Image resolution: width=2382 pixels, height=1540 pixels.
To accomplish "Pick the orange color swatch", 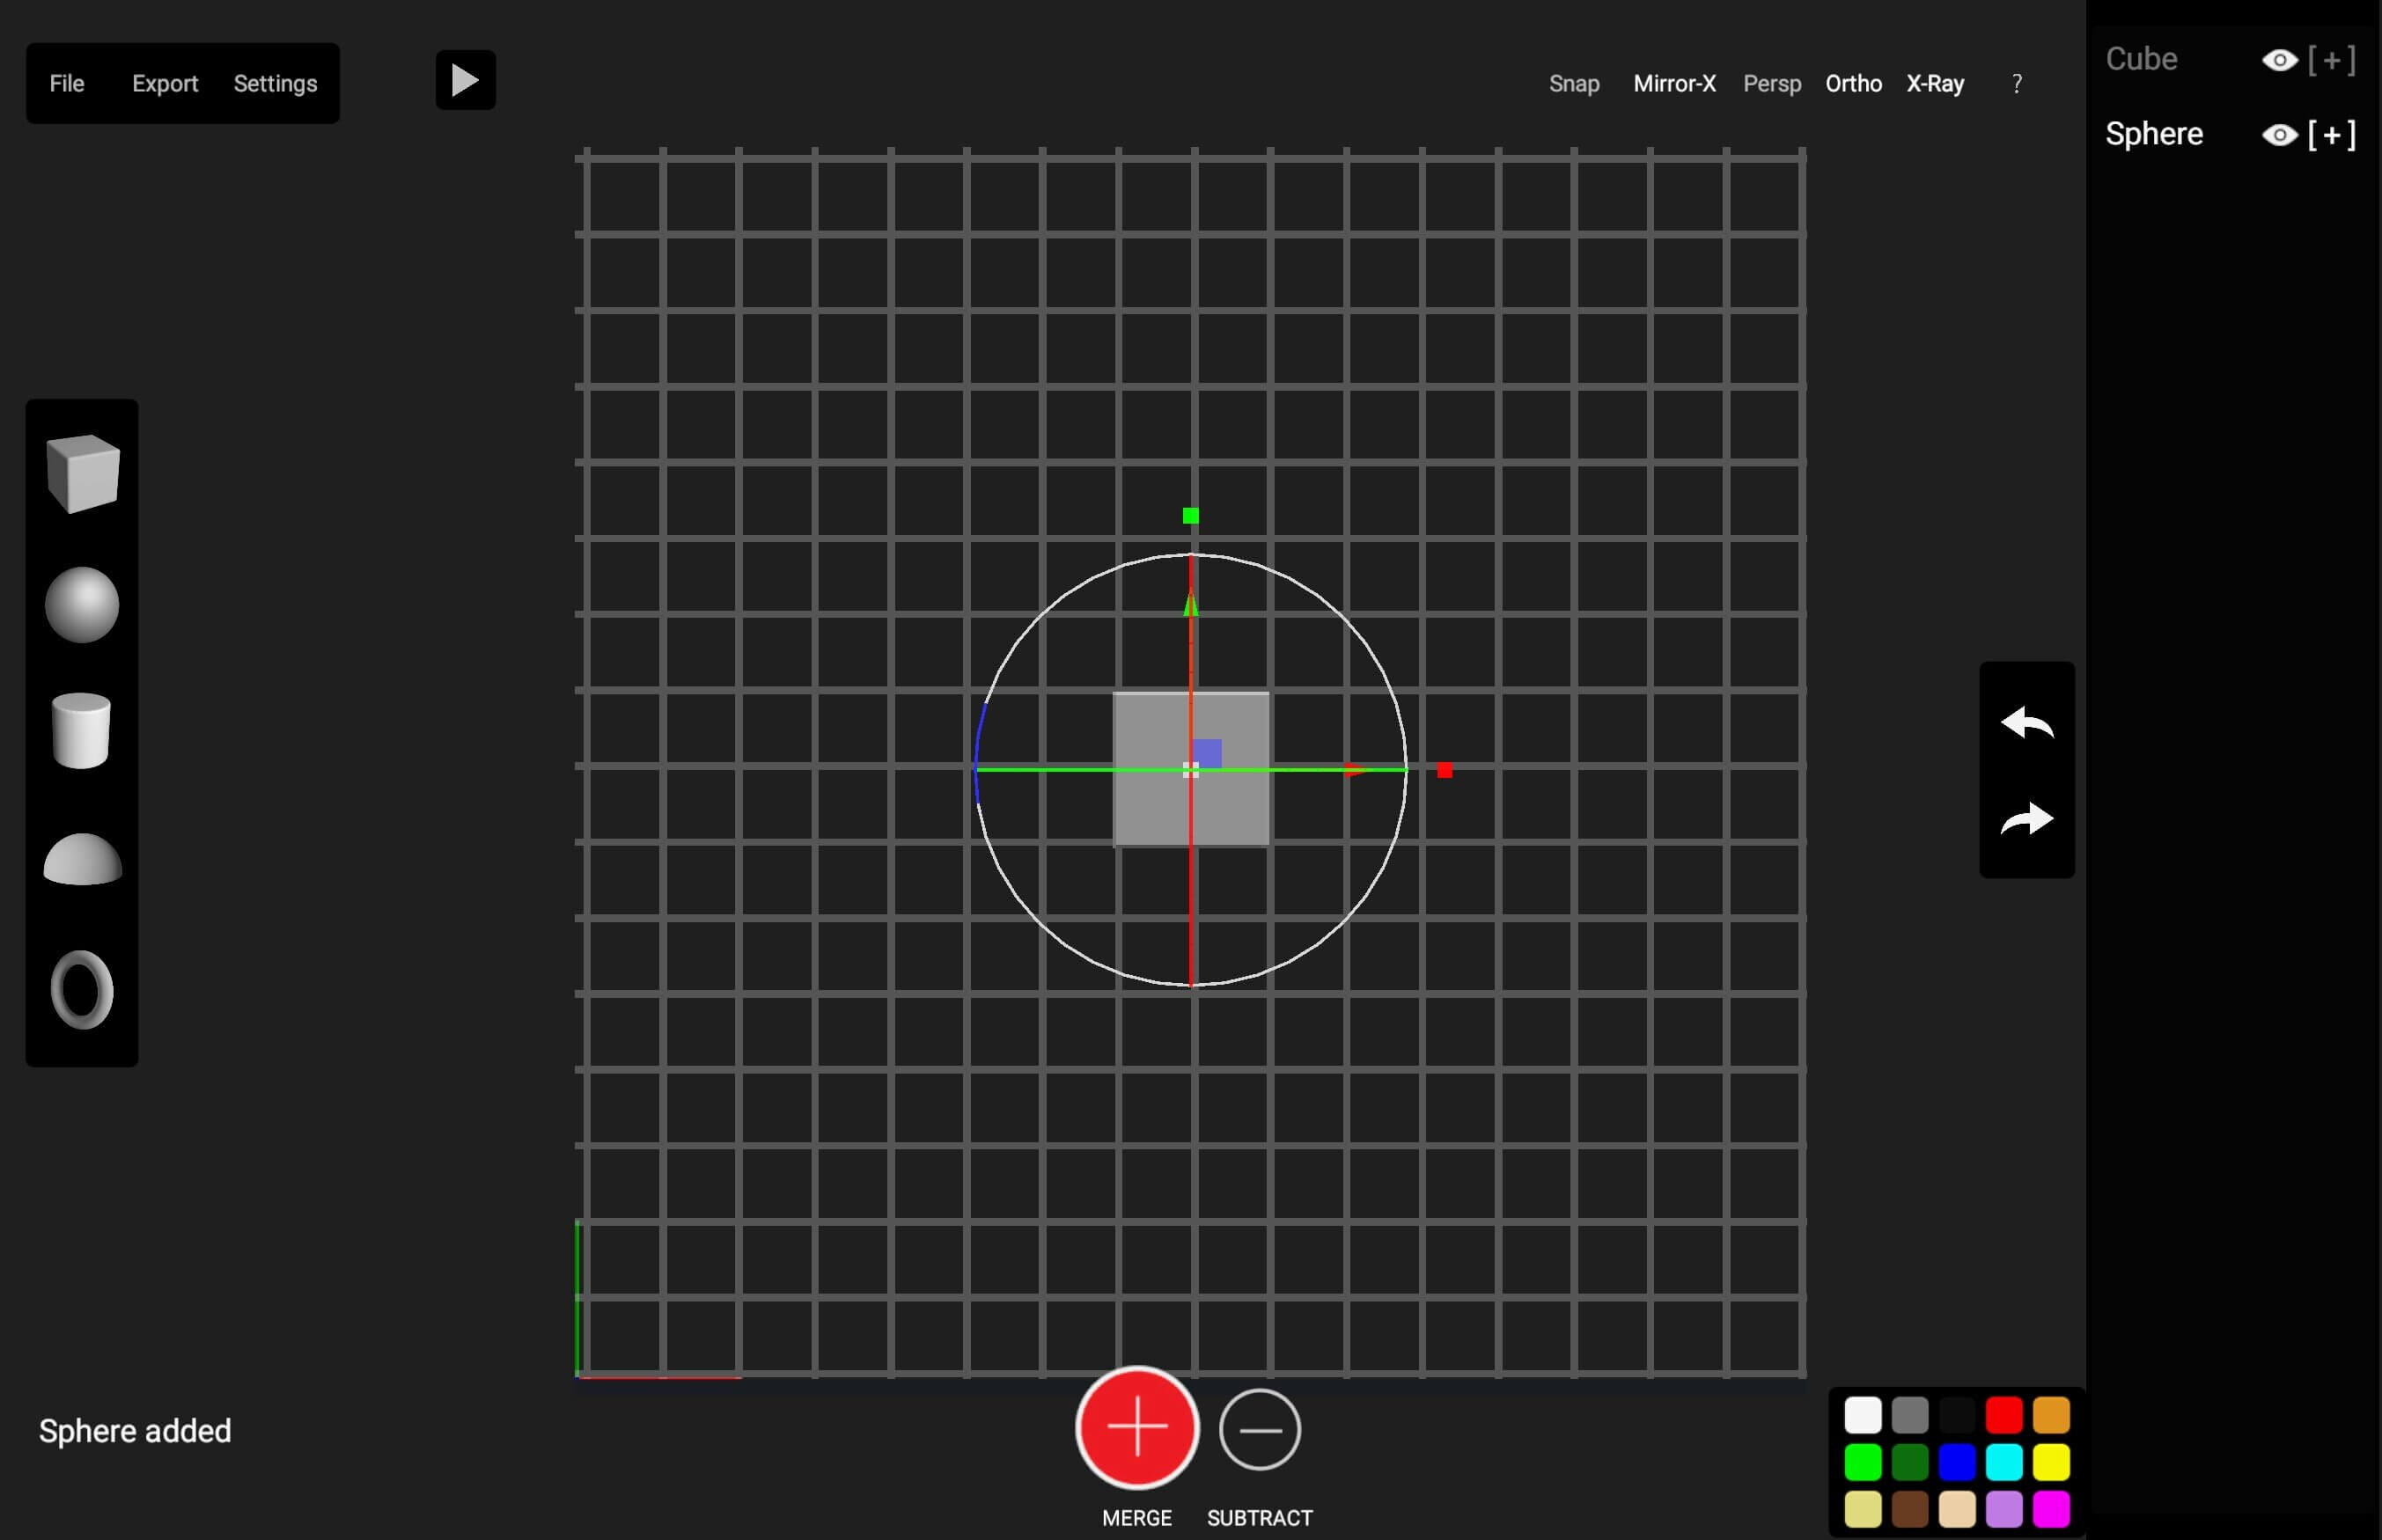I will pos(2051,1415).
